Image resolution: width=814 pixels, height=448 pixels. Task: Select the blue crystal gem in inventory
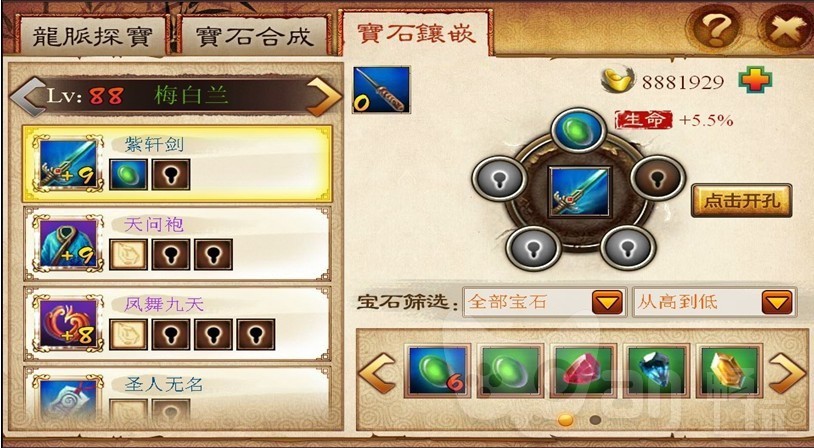point(657,371)
